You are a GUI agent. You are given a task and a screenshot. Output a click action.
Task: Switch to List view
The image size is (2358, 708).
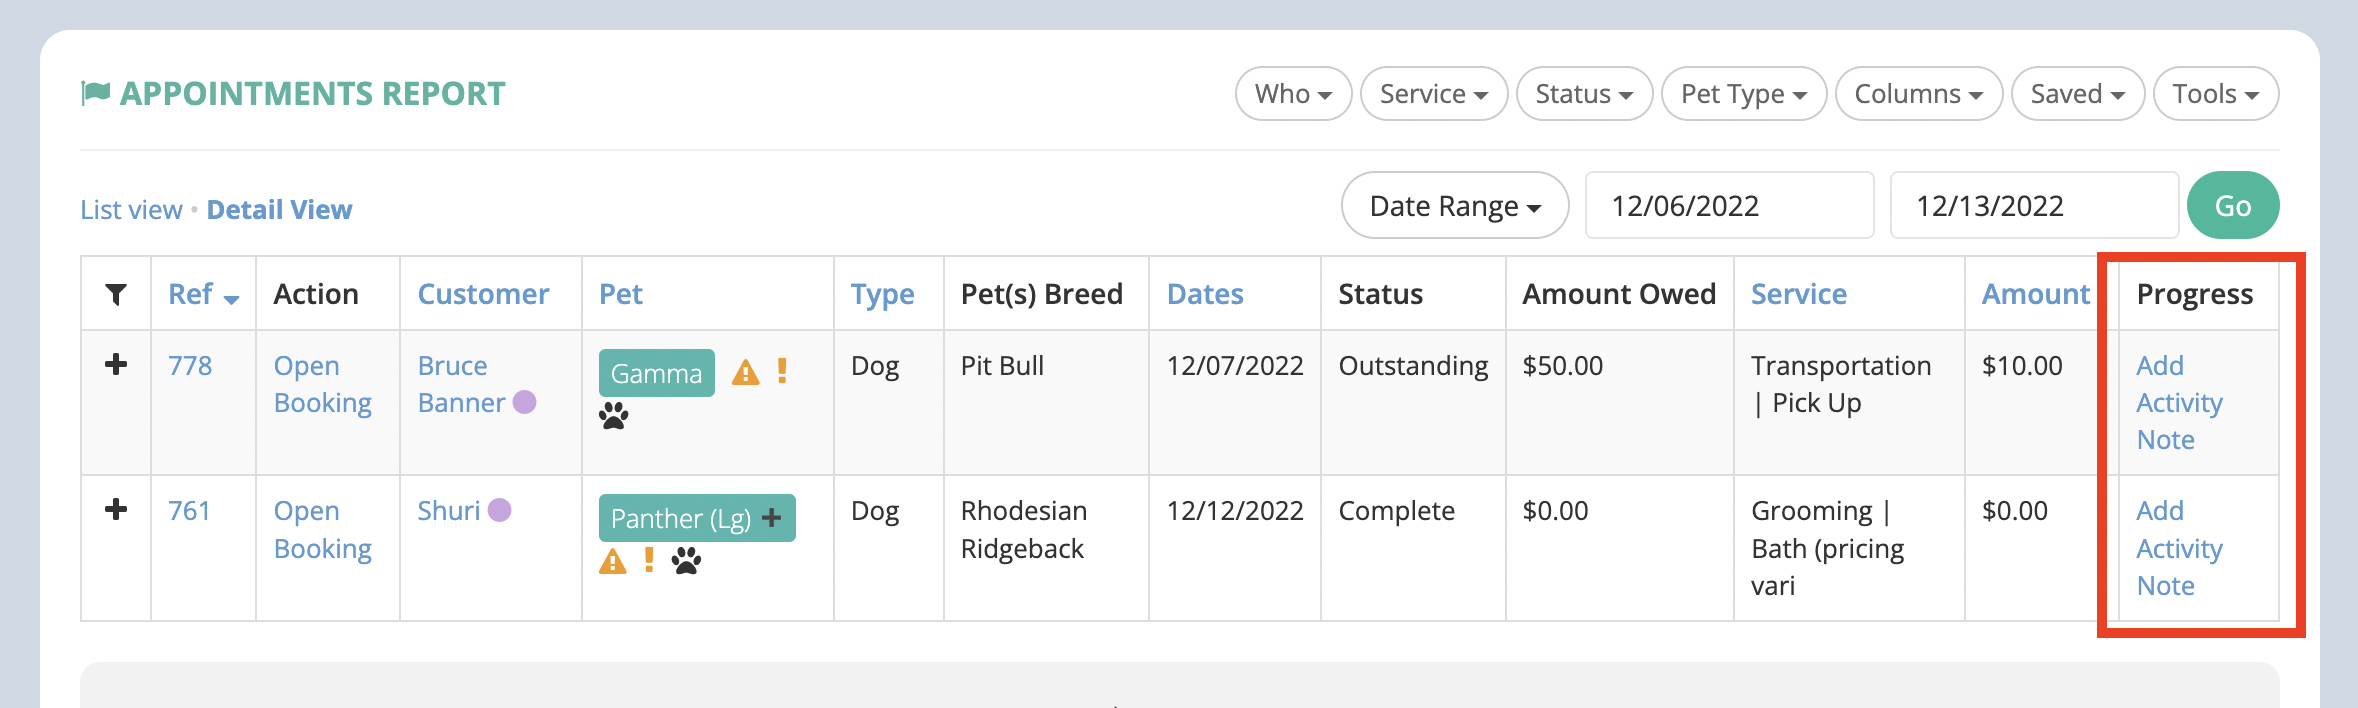tap(131, 210)
